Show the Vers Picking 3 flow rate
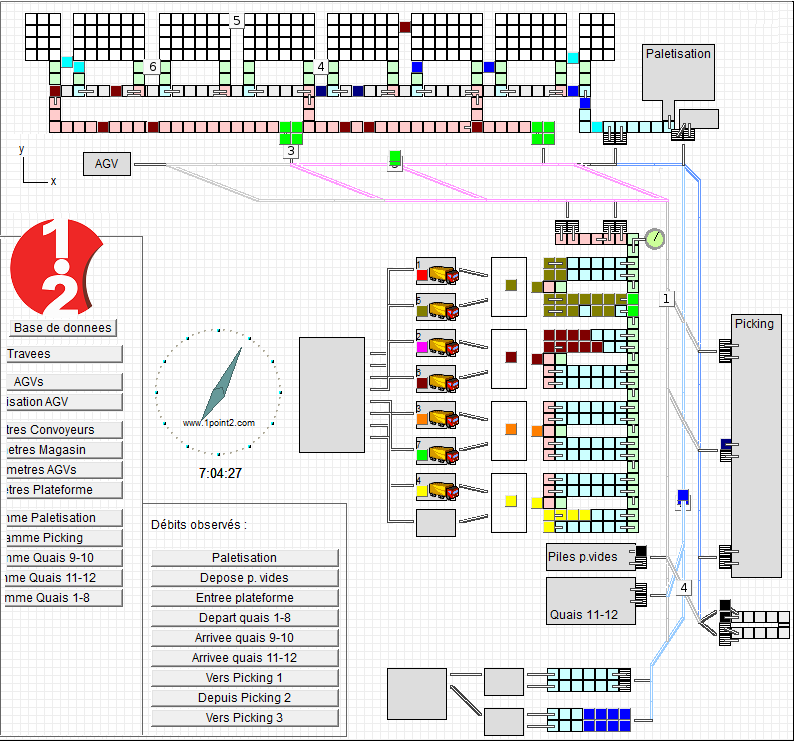Screen dimensions: 797x742 [x=245, y=718]
